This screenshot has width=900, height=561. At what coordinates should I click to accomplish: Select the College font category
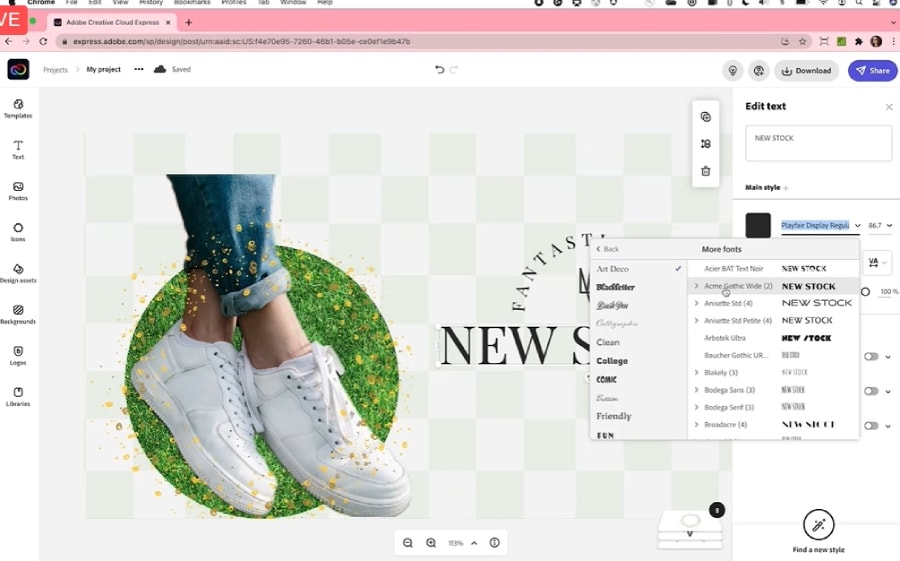(612, 361)
